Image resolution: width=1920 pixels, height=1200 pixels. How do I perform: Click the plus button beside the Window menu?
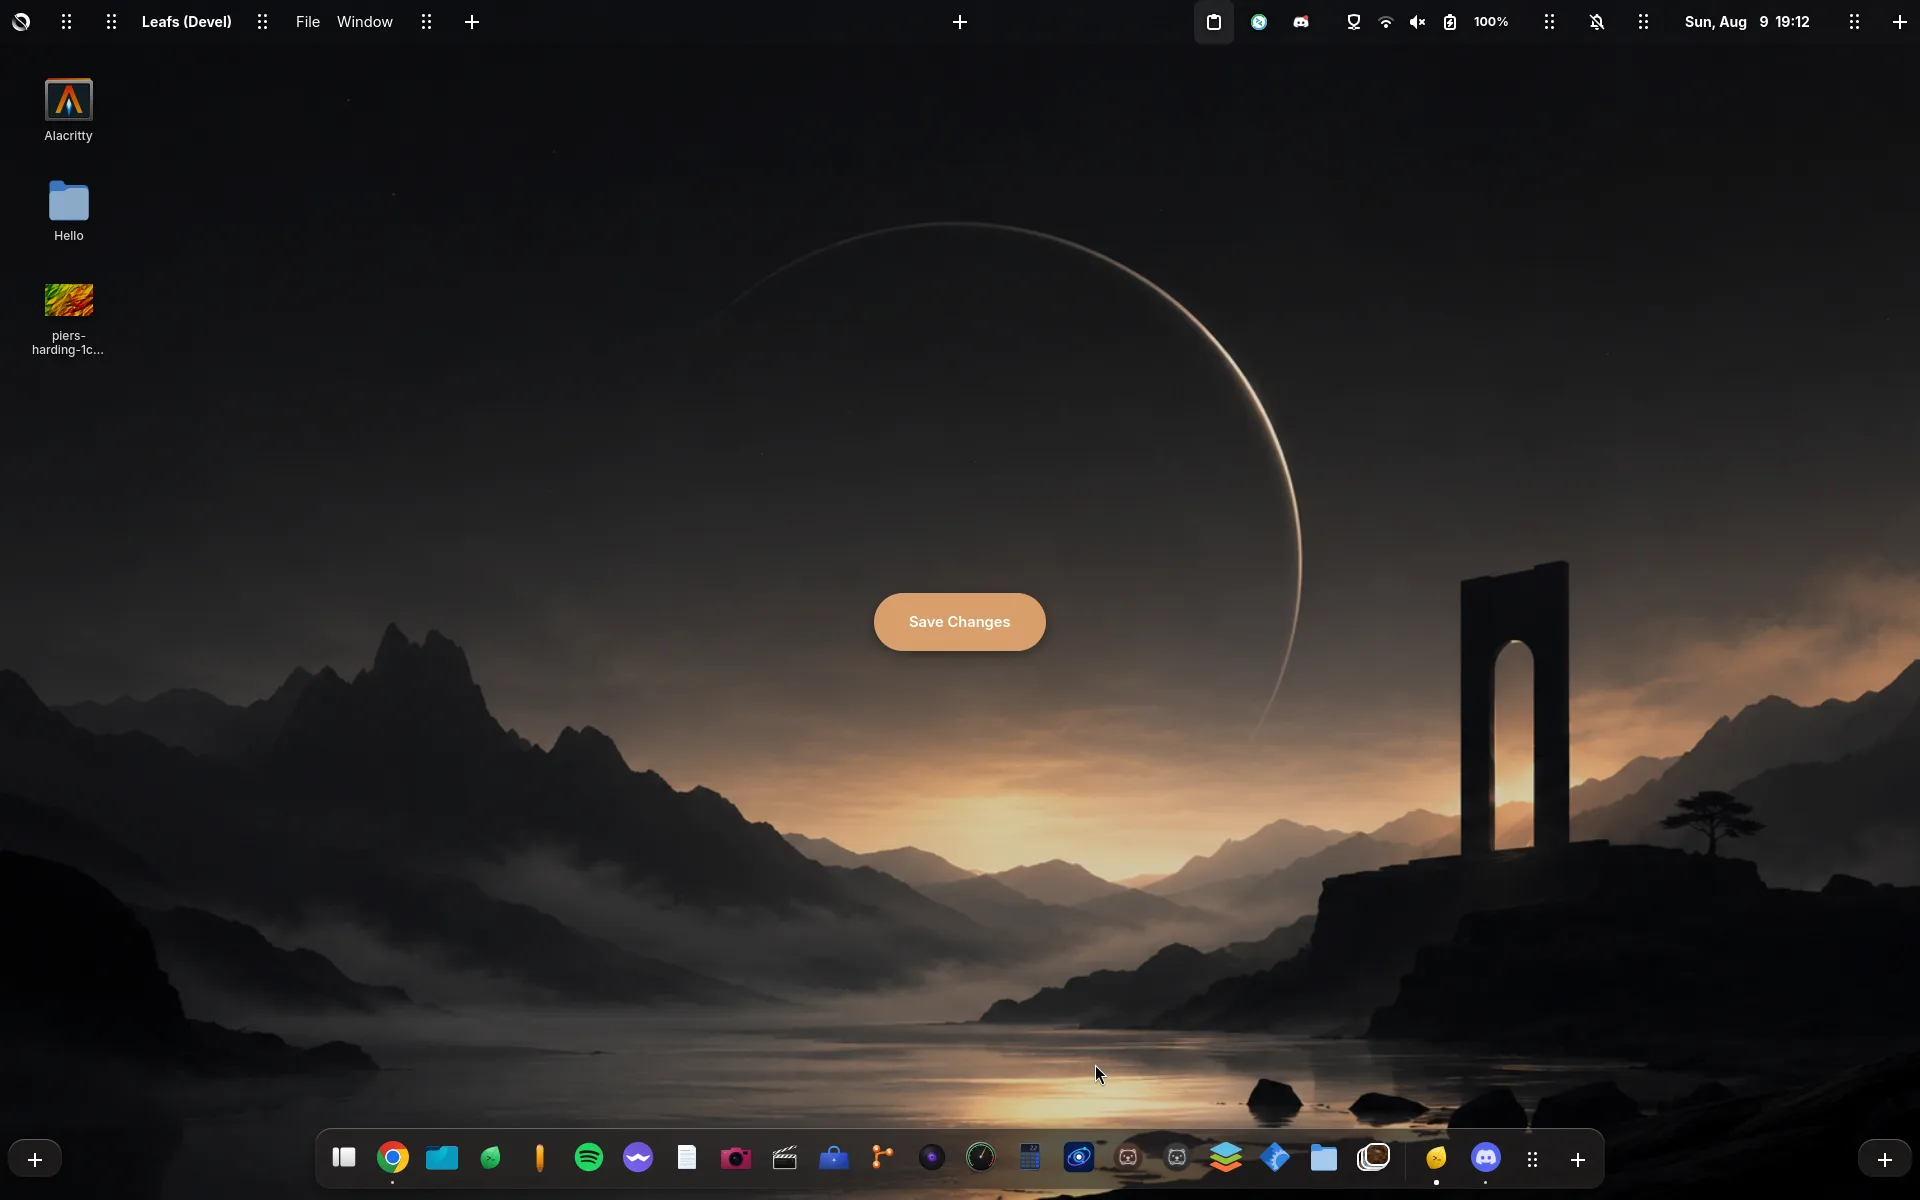tap(472, 22)
